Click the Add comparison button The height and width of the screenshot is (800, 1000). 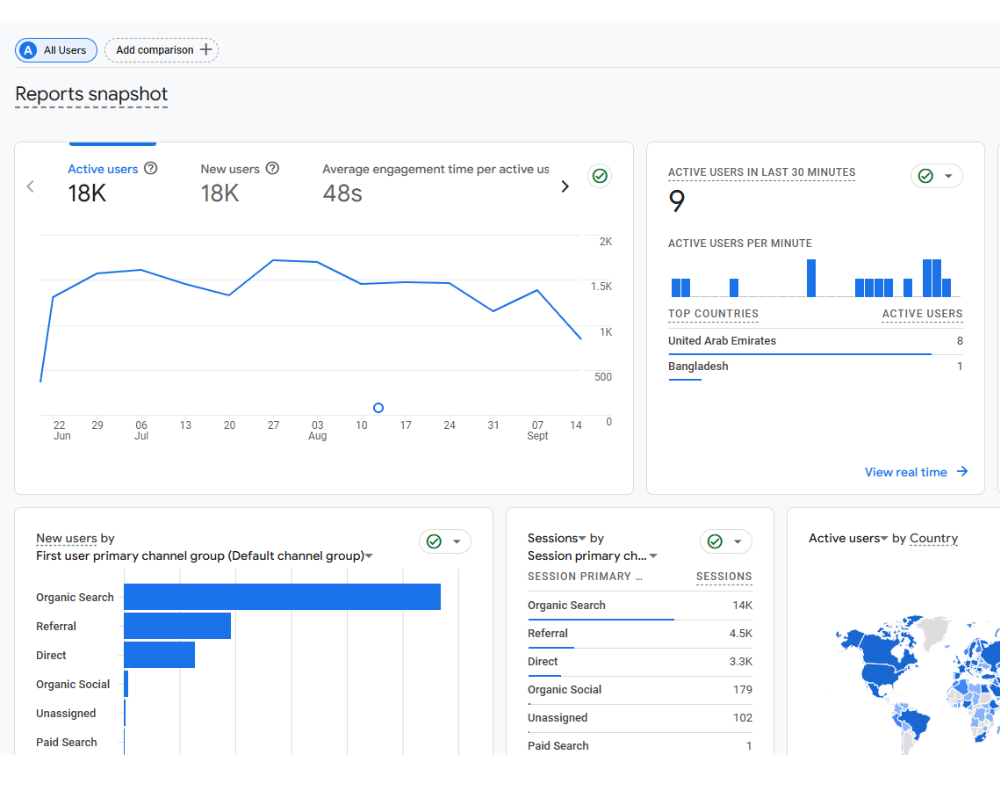(161, 50)
